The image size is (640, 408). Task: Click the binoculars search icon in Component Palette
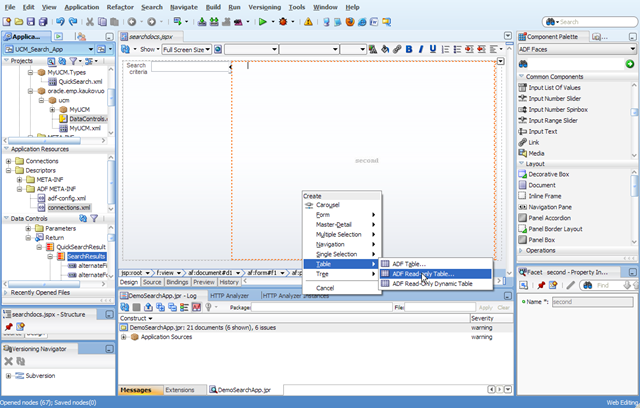click(x=523, y=64)
